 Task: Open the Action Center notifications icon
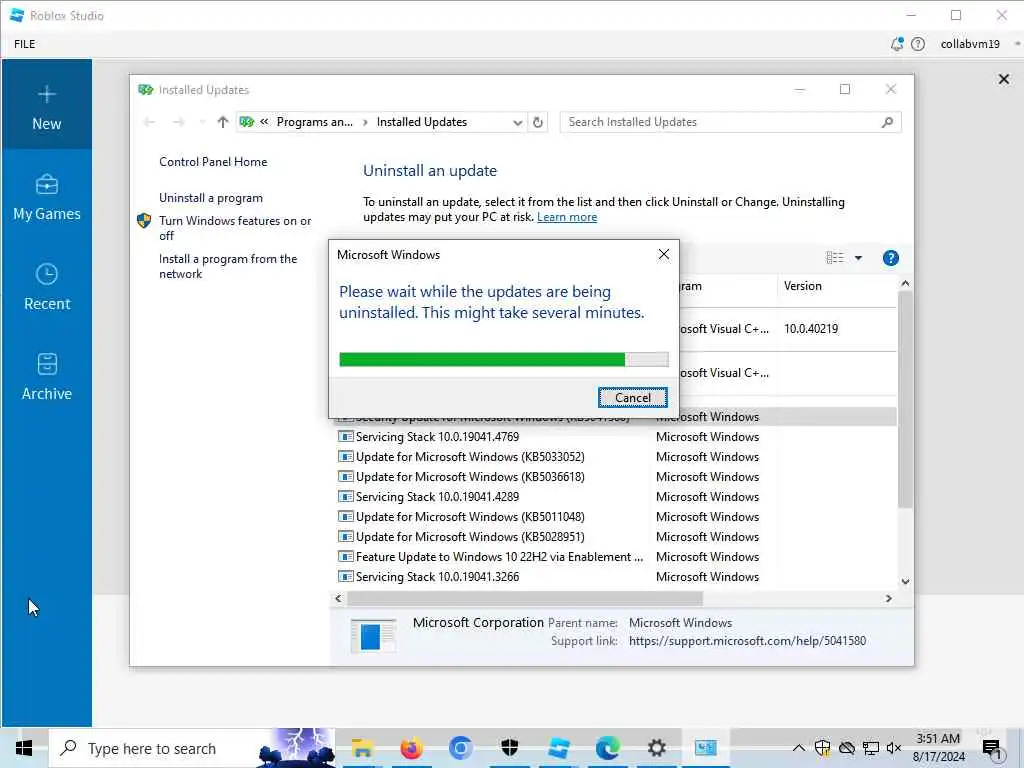(991, 749)
